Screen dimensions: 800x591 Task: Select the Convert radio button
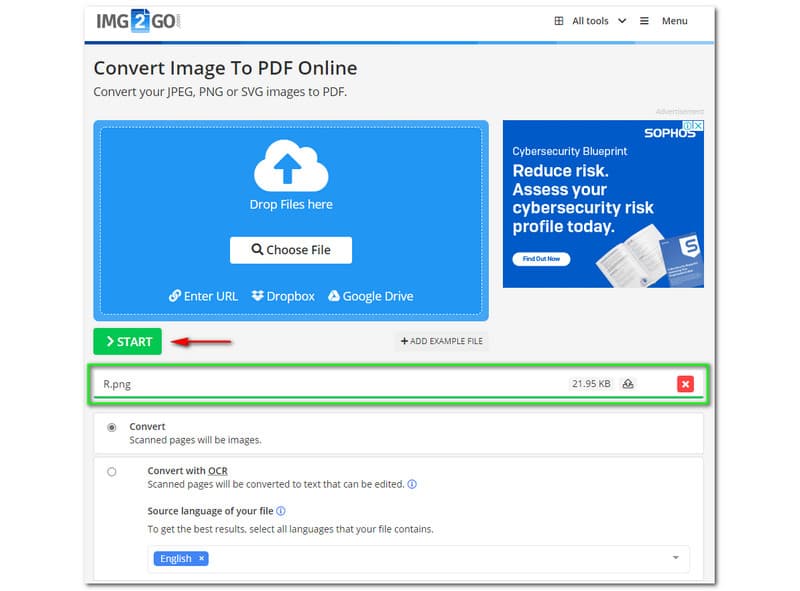pyautogui.click(x=112, y=427)
